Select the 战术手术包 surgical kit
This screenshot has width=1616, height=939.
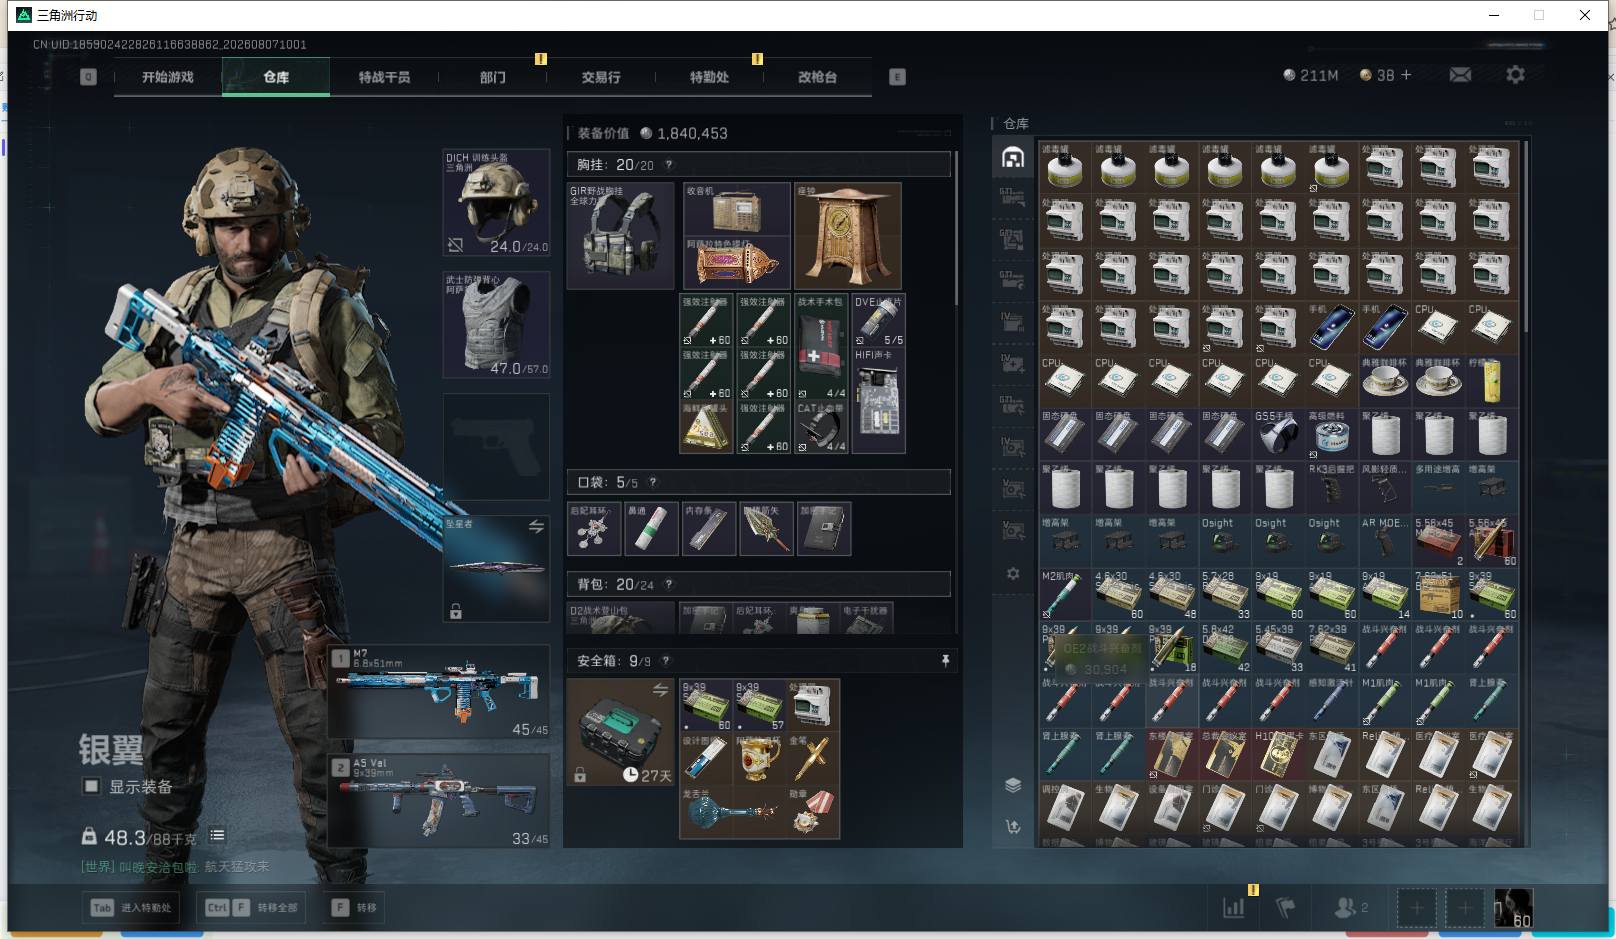(821, 347)
